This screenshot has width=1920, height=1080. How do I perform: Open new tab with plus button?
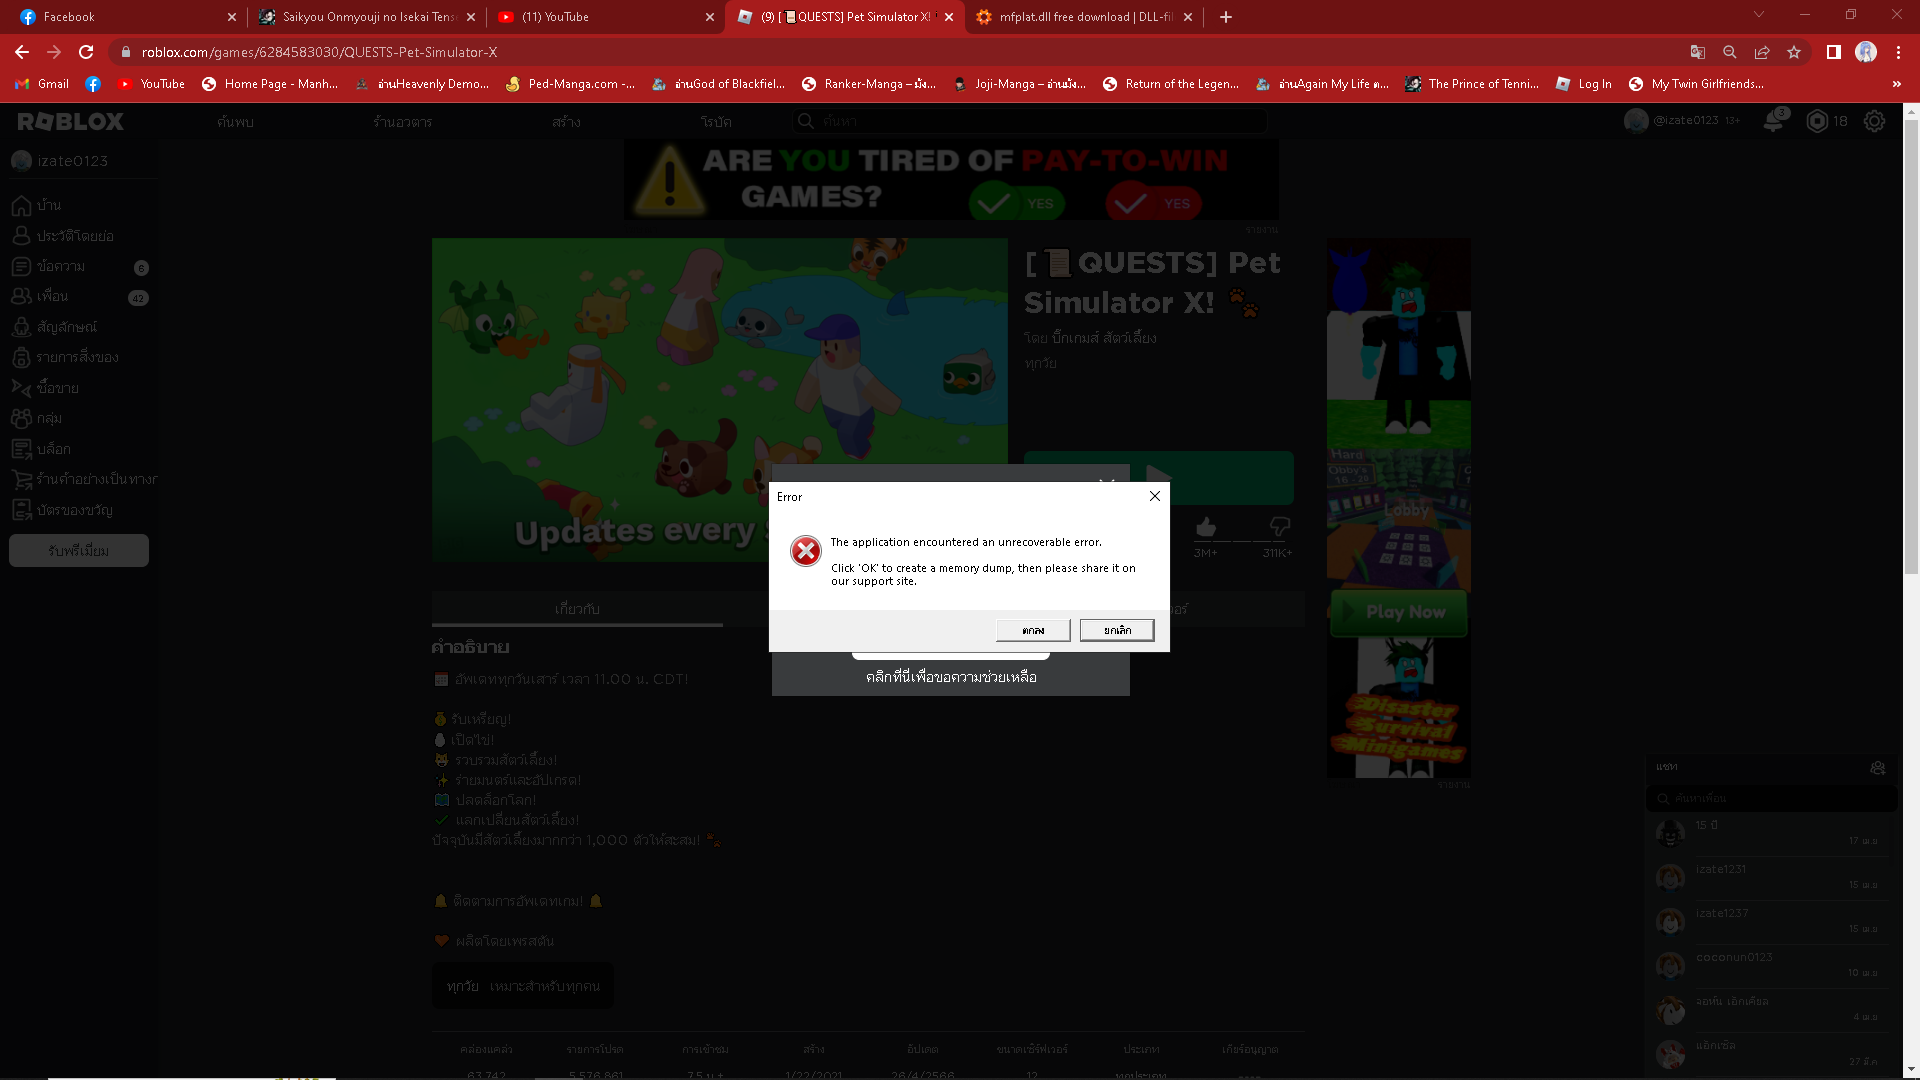click(1226, 17)
